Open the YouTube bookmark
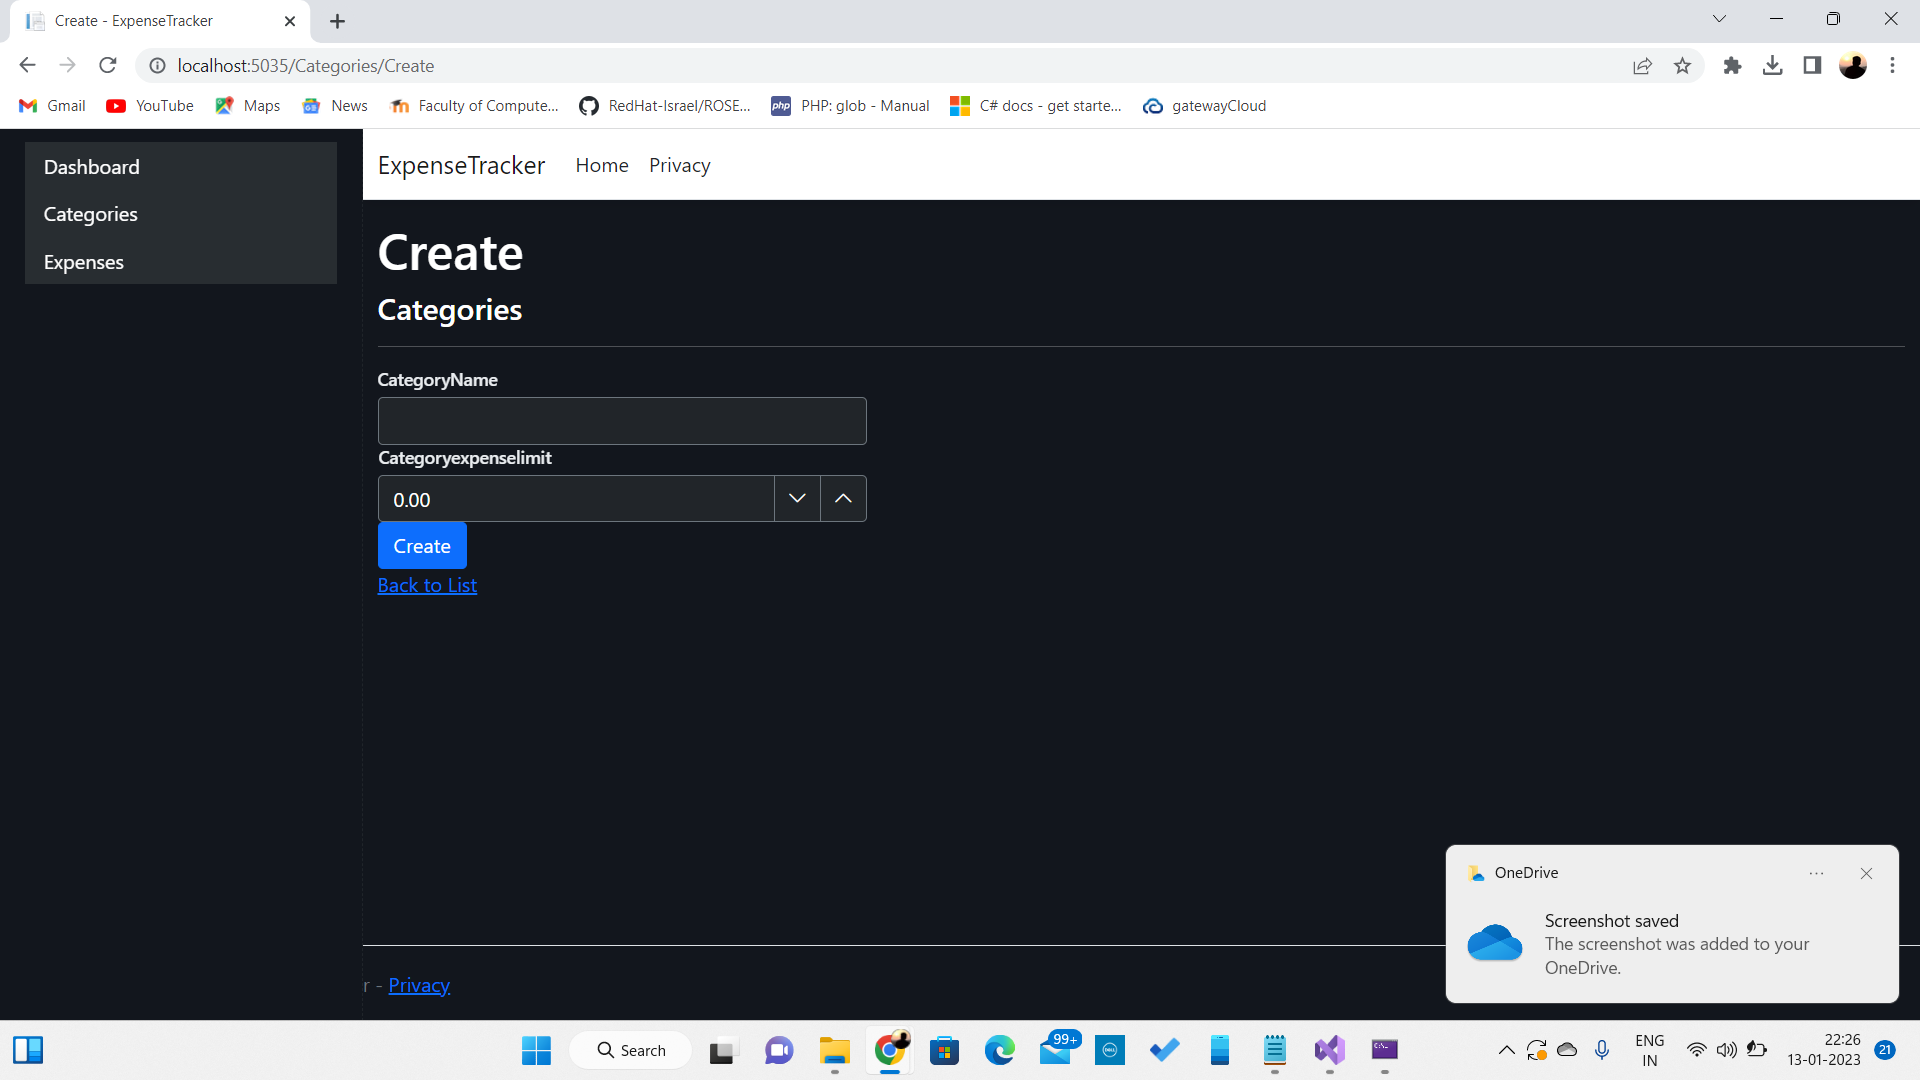The image size is (1920, 1080). (149, 105)
